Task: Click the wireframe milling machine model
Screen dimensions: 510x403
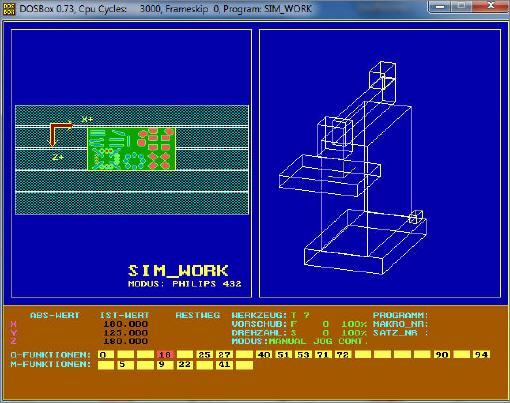Action: 353,168
